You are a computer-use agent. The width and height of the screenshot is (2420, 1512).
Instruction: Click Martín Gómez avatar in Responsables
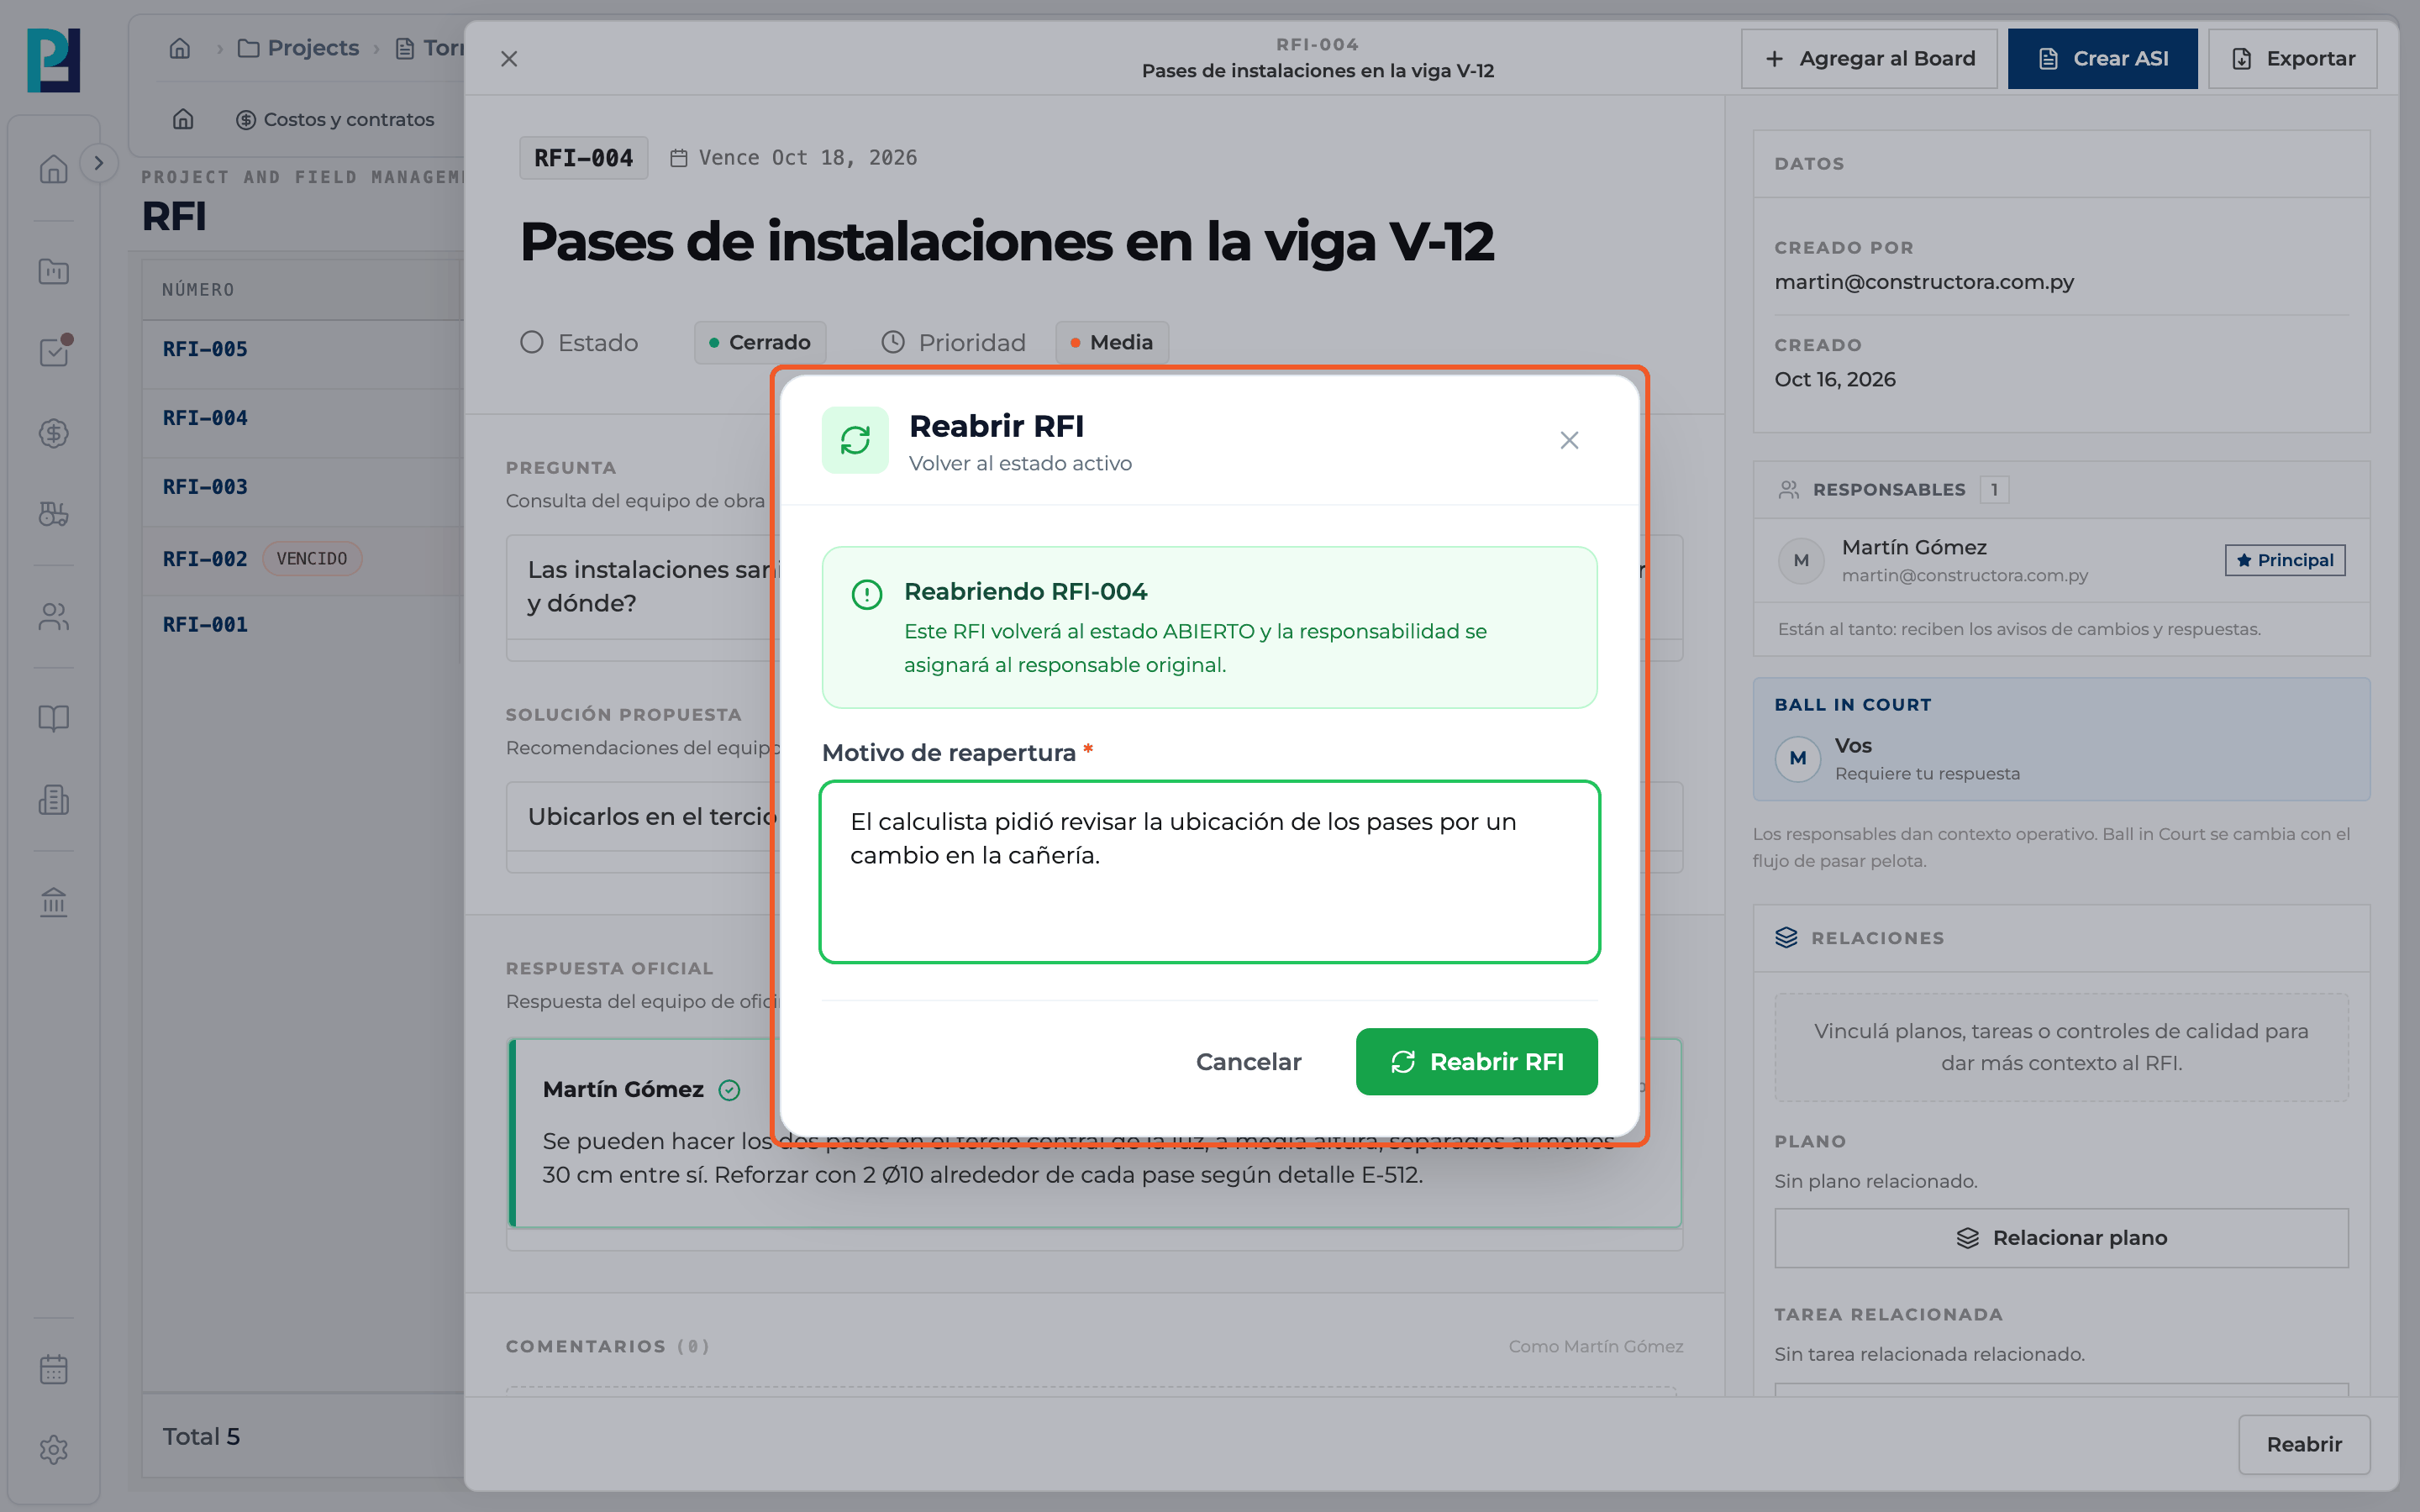[1801, 560]
